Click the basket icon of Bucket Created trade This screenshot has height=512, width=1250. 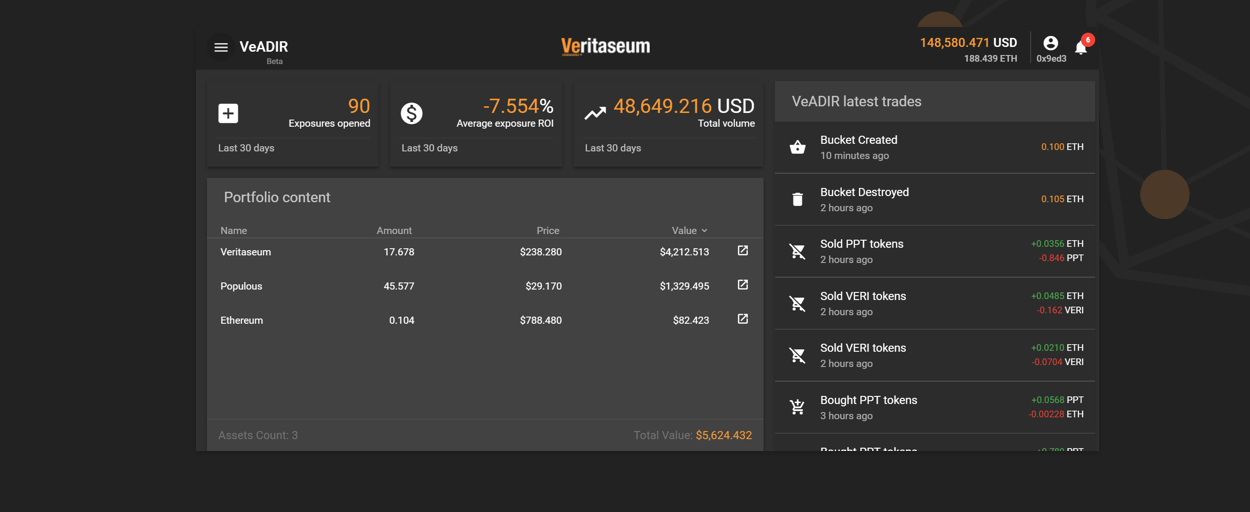click(797, 147)
